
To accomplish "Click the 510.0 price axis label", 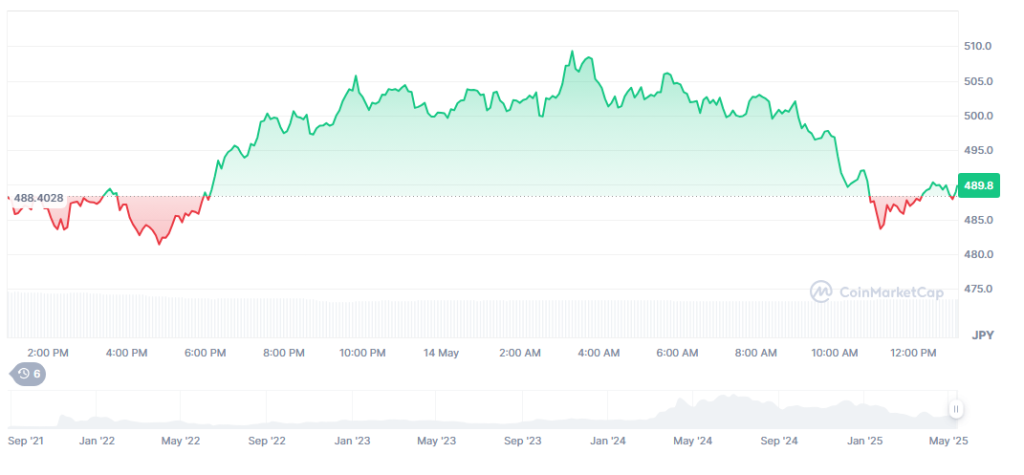I will (977, 46).
